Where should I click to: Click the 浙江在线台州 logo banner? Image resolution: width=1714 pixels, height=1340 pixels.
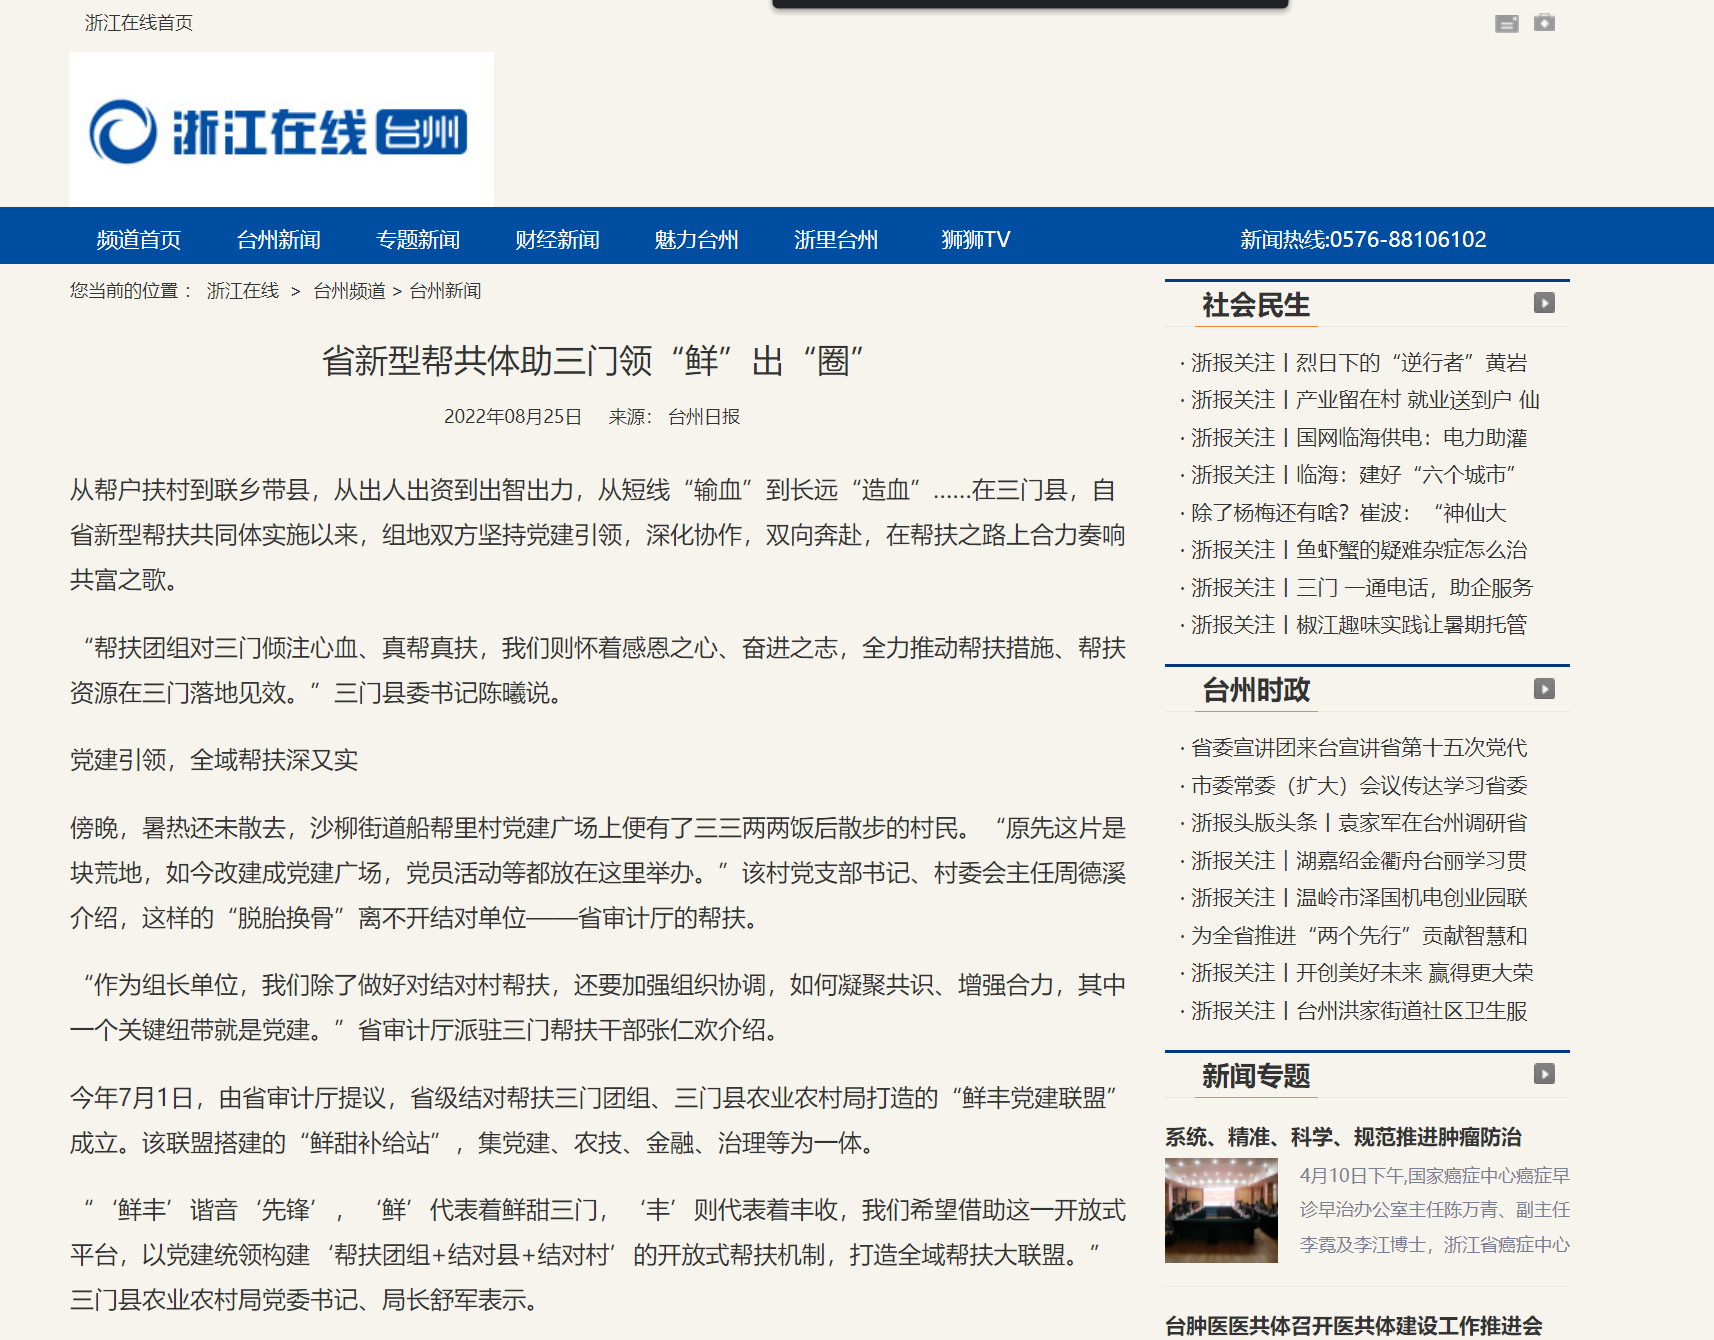click(x=281, y=129)
